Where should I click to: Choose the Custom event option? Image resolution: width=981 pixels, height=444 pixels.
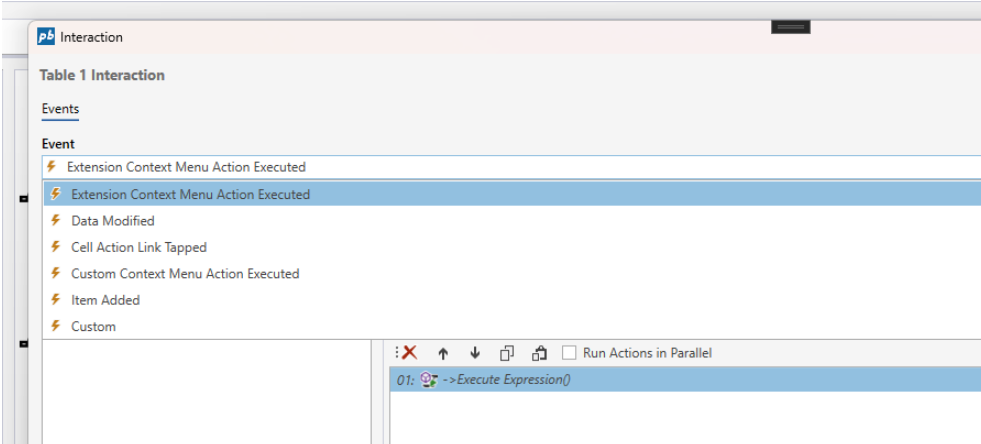[93, 326]
